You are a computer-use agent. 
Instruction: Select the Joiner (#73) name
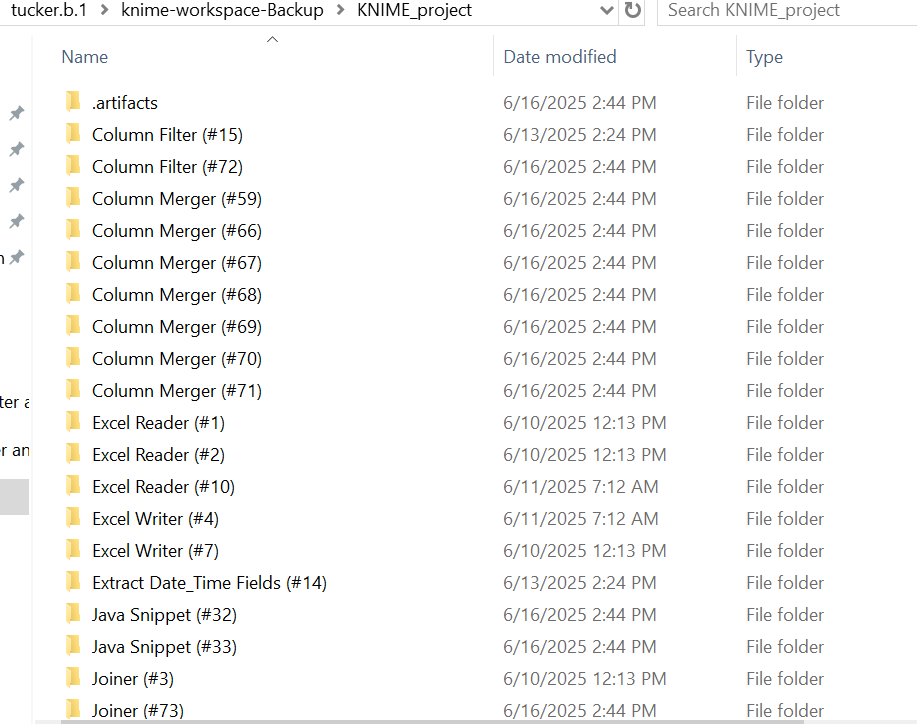137,711
